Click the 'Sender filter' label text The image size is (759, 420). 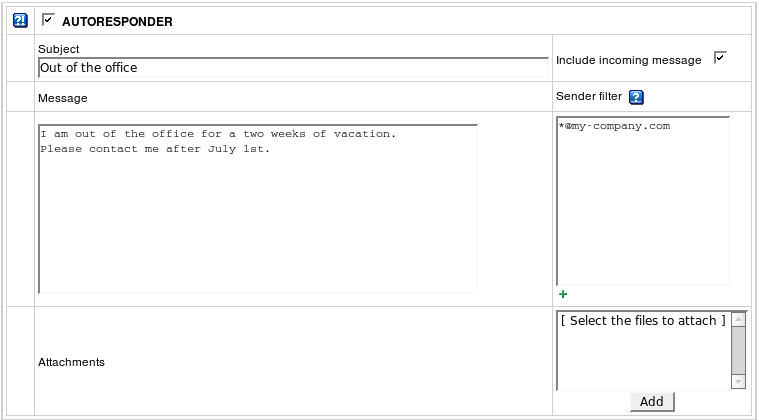pyautogui.click(x=588, y=97)
